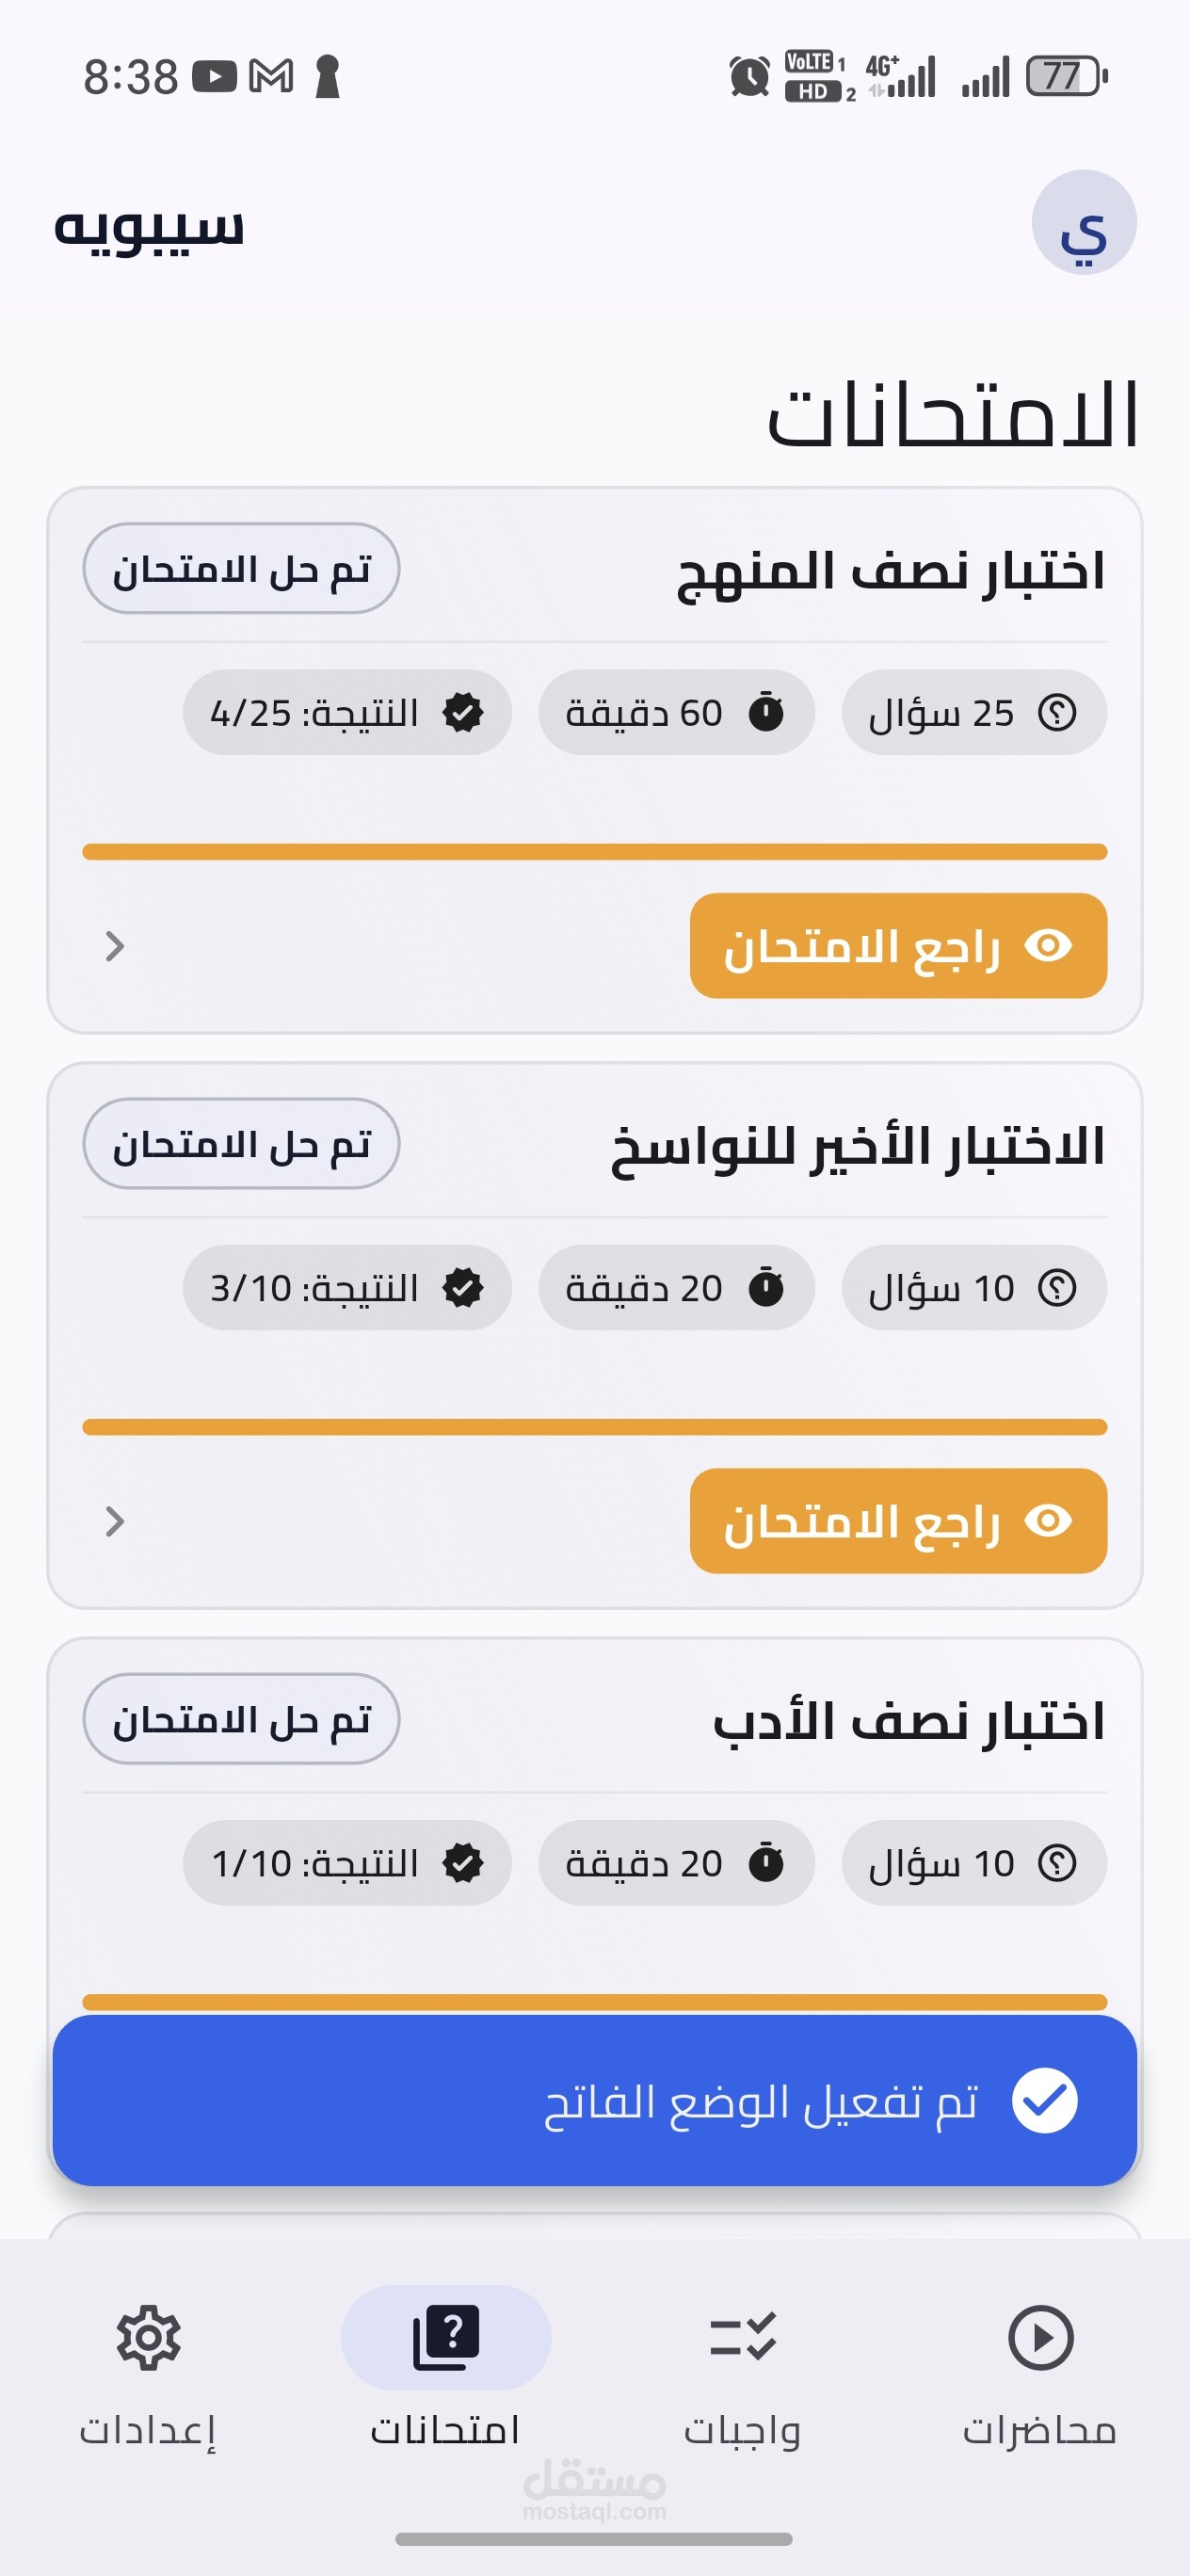Screen dimensions: 1190x2576
Task: Expand chevron on اختبار نصف المنهج card
Action: tap(115, 946)
